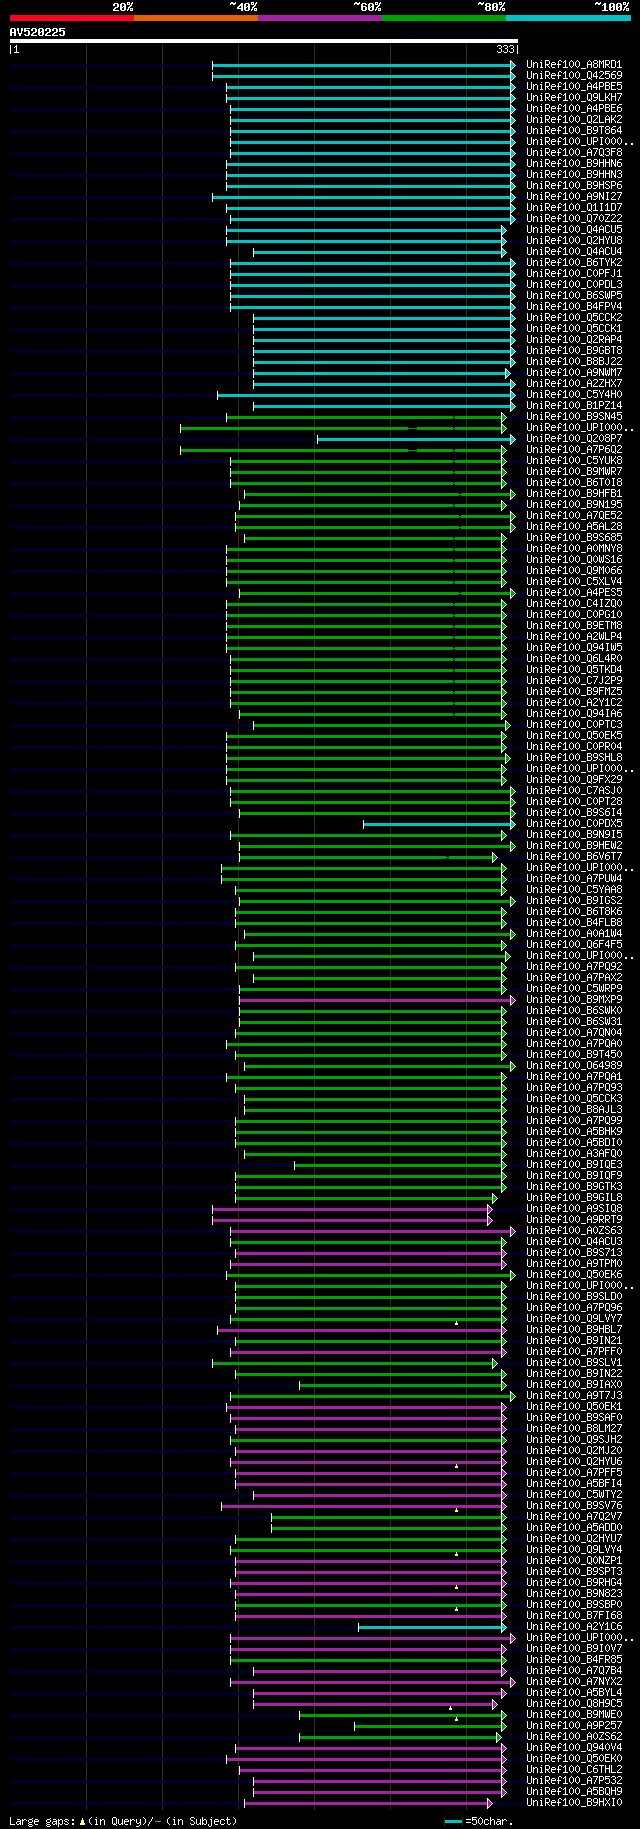Open hit UniRef100_B9T864
The width and height of the screenshot is (640, 1829).
pos(574,131)
